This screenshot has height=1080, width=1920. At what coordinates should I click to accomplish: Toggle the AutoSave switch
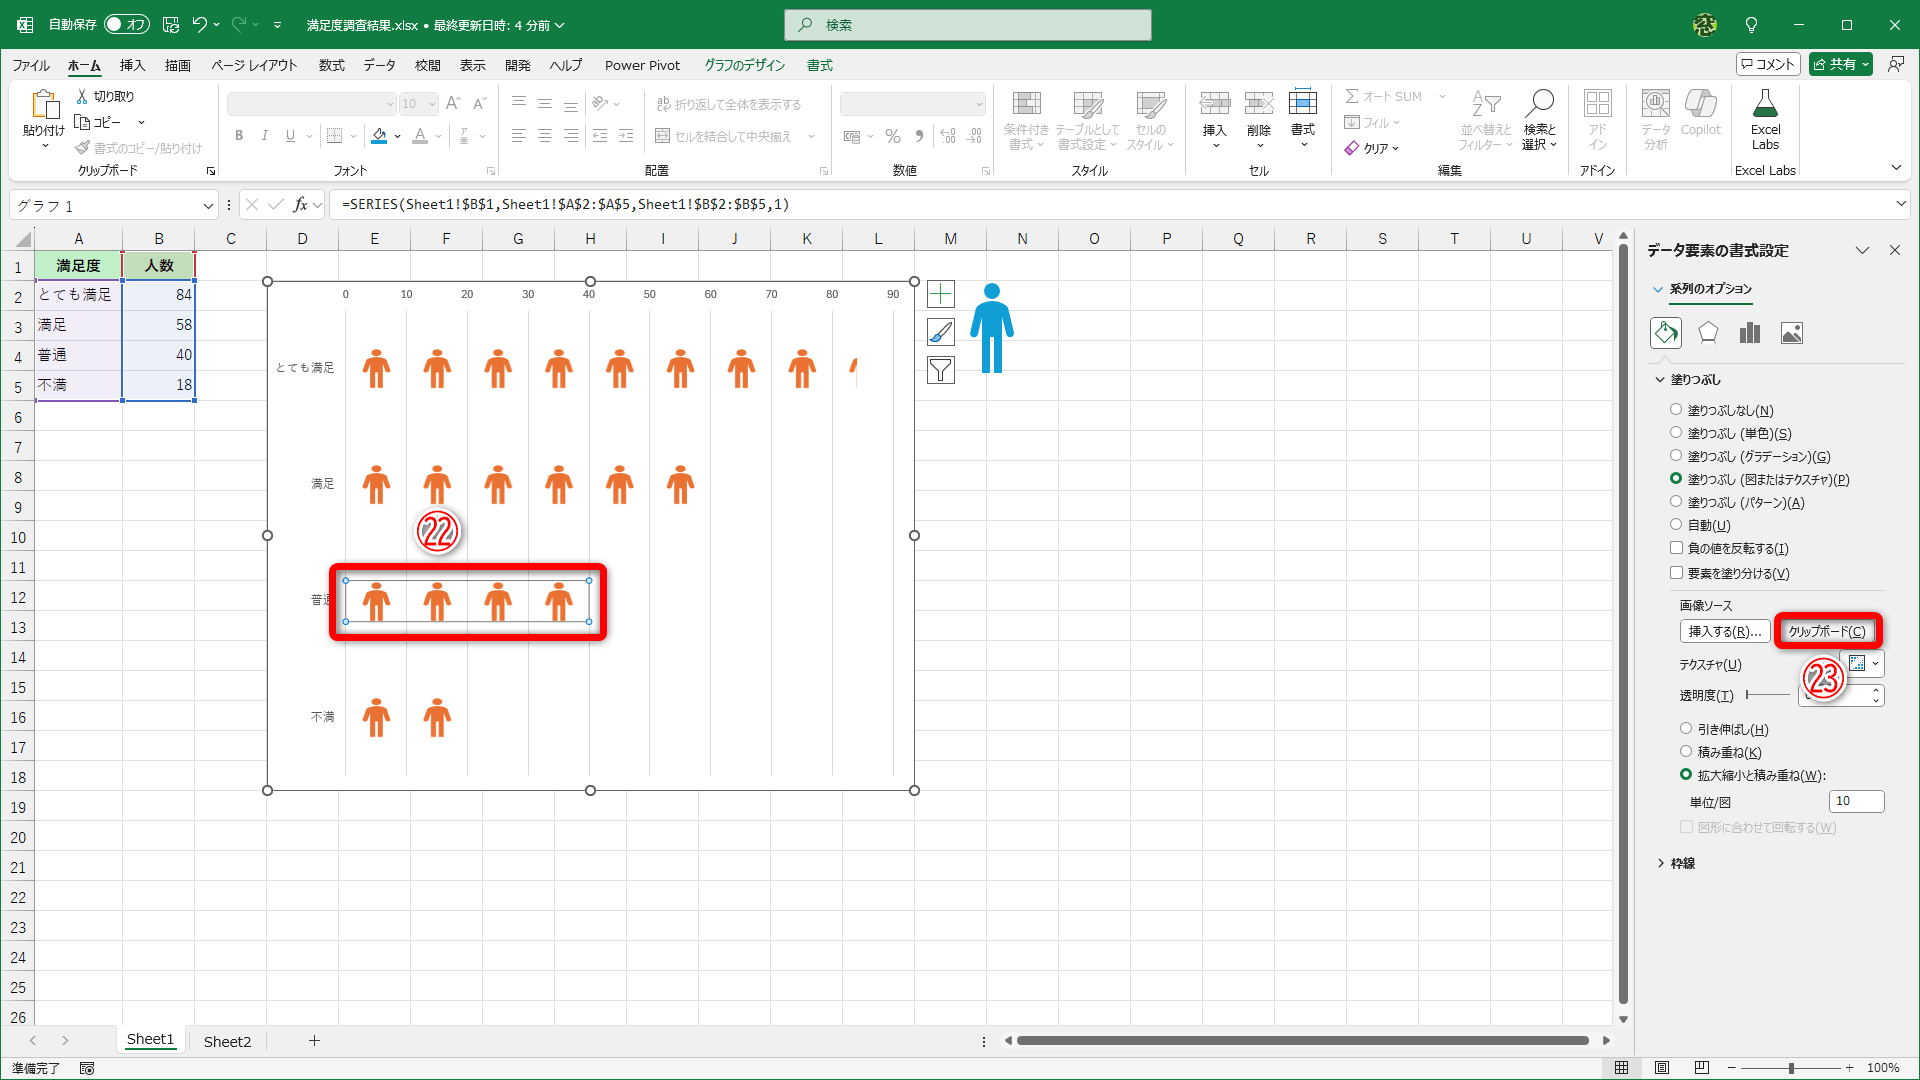pos(127,24)
